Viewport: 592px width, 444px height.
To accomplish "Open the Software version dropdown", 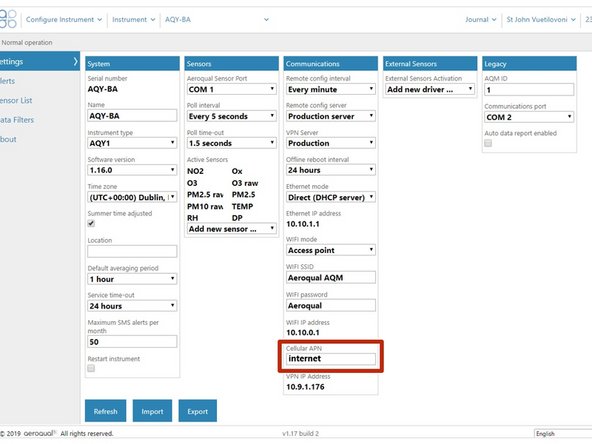I will (132, 170).
